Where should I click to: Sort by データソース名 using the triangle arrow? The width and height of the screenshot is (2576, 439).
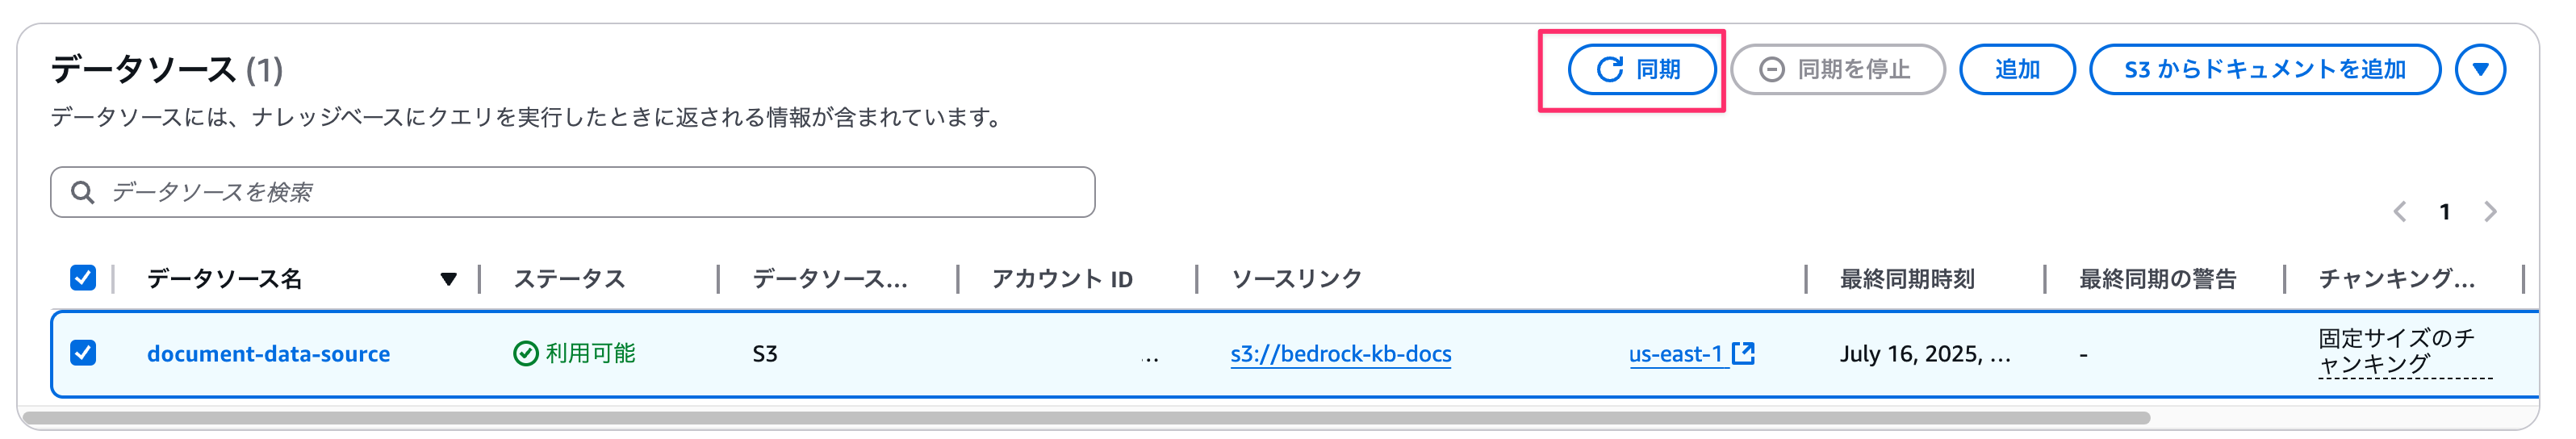(448, 279)
